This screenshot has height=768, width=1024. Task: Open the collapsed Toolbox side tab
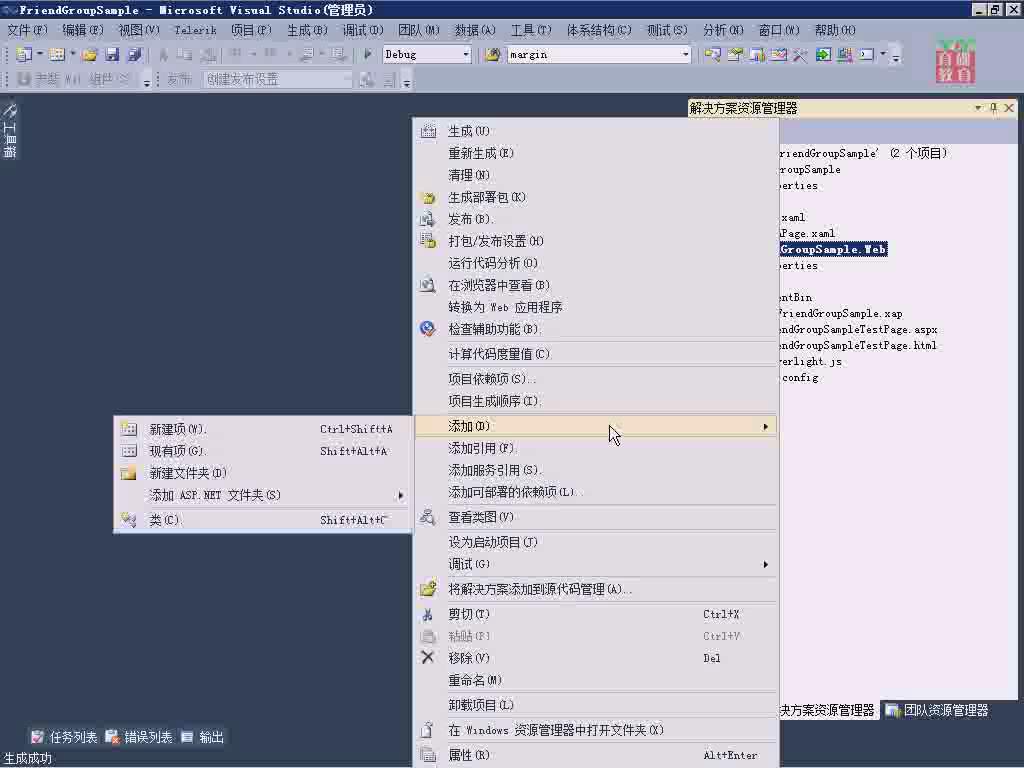point(10,131)
